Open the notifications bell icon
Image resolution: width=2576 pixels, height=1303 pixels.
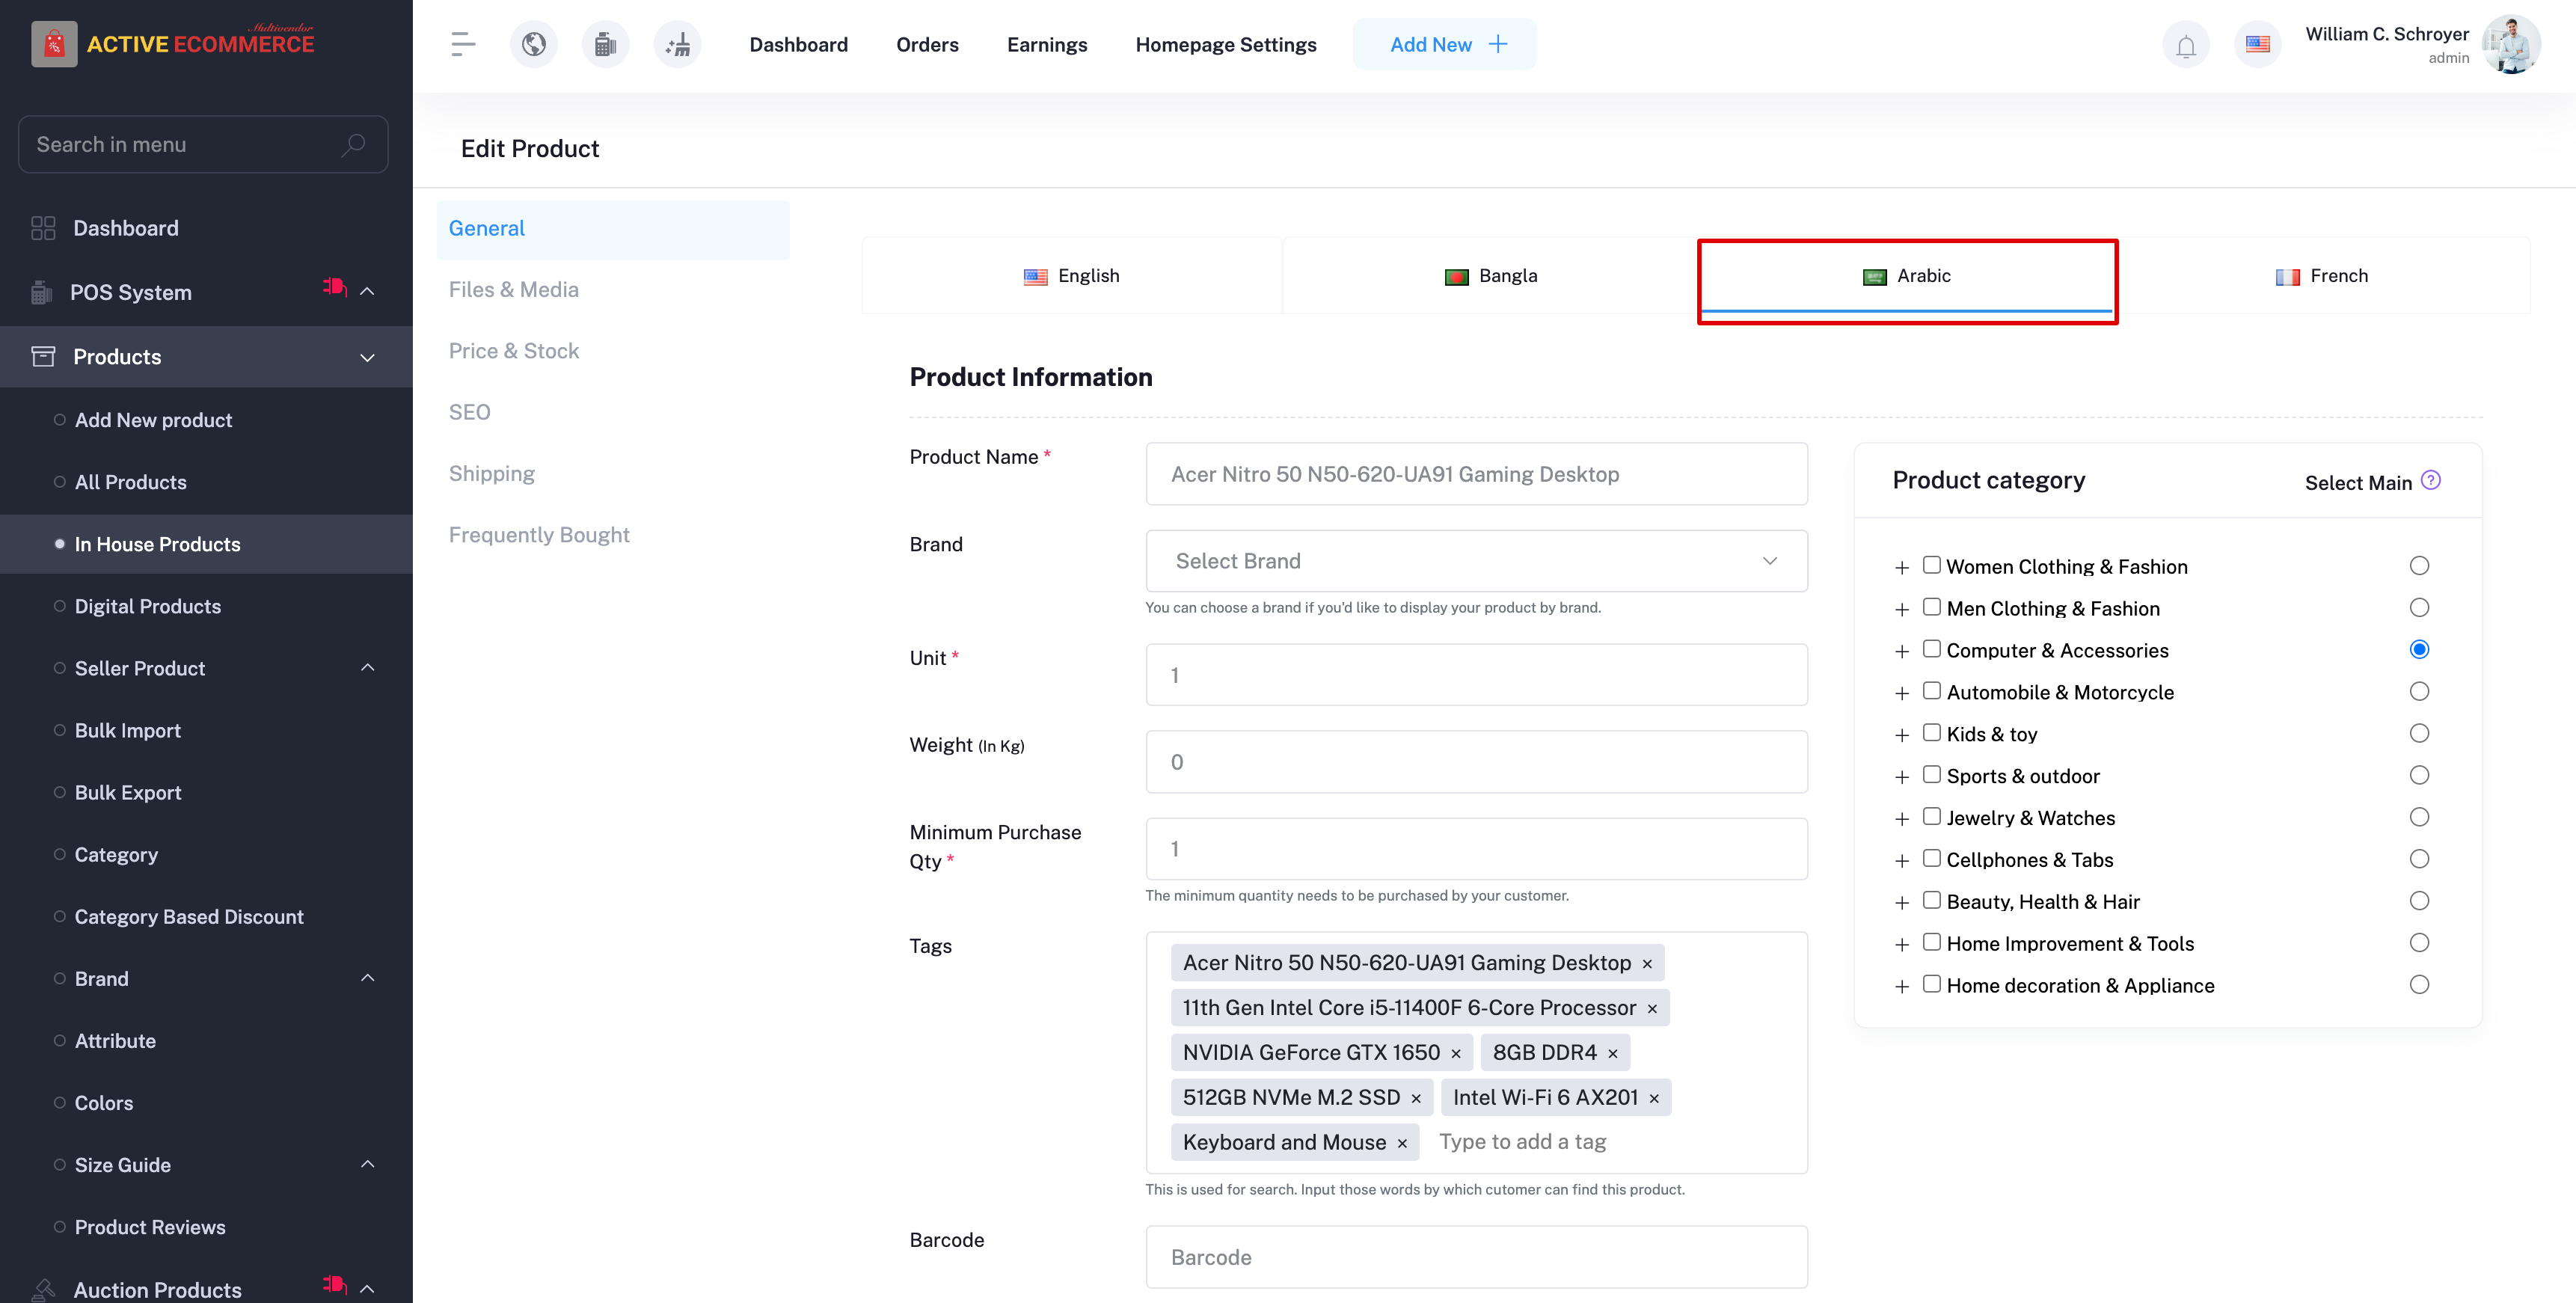pyautogui.click(x=2186, y=45)
